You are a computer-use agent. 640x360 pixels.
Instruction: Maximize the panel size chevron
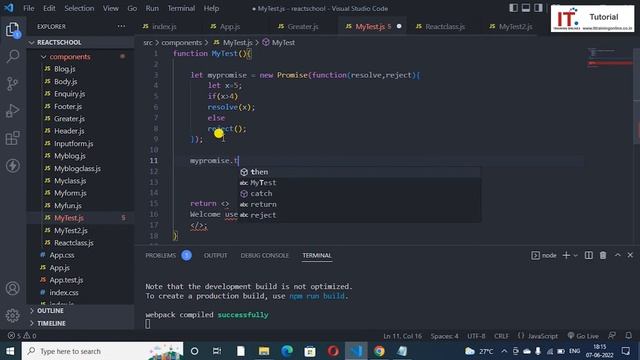(x=618, y=255)
